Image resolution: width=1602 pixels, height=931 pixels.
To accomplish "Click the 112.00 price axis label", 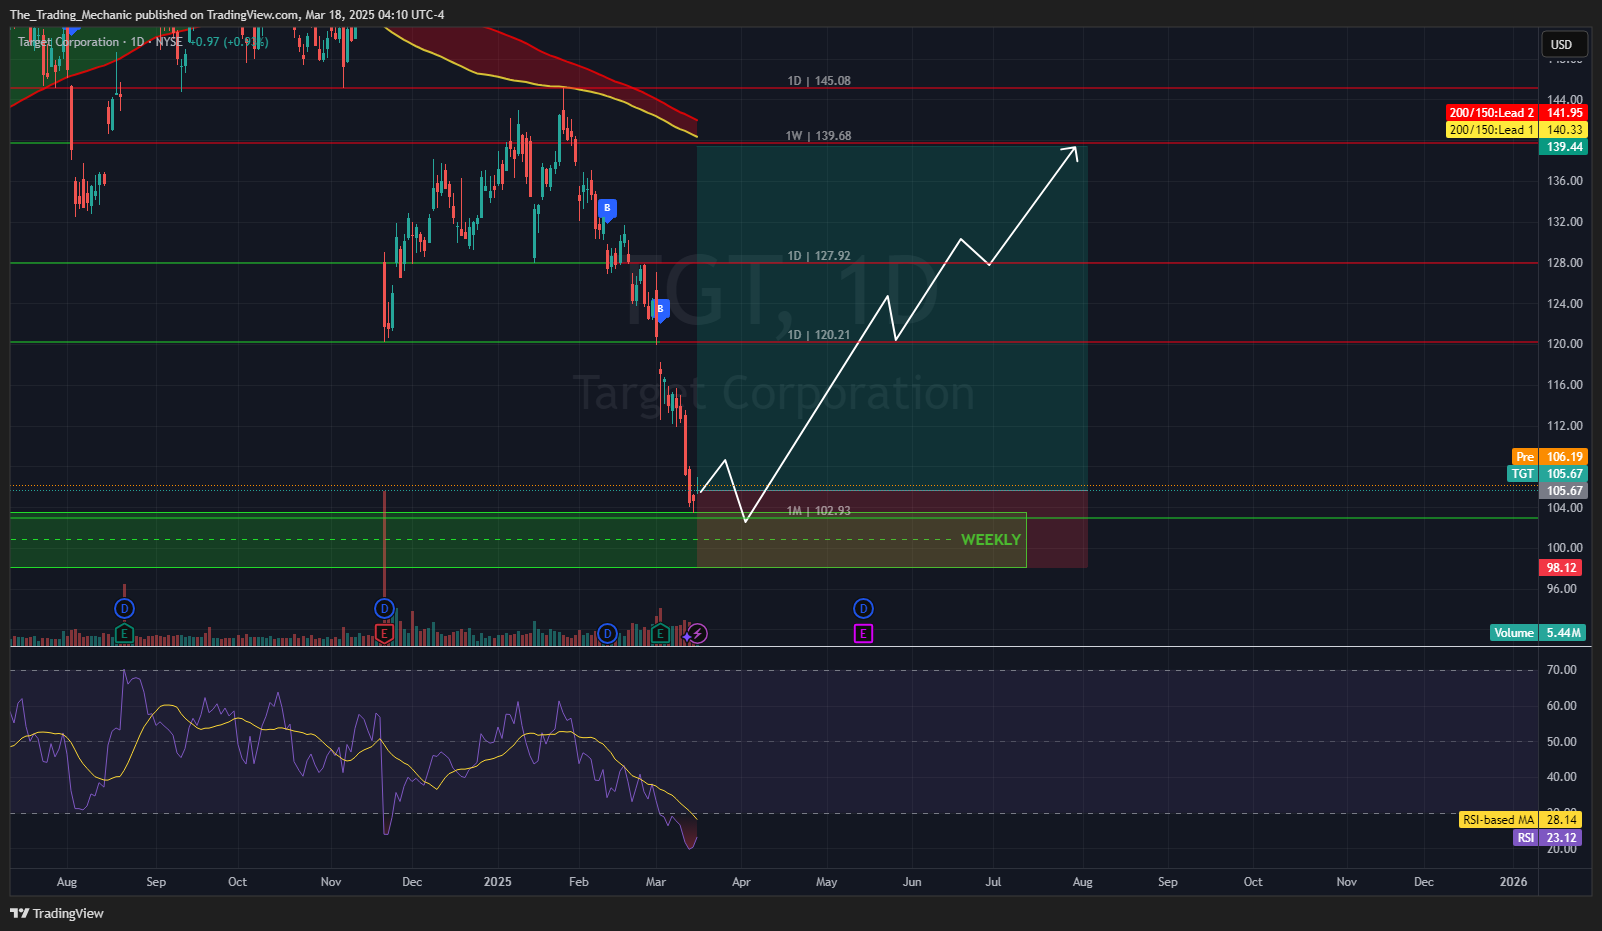I will 1565,426.
